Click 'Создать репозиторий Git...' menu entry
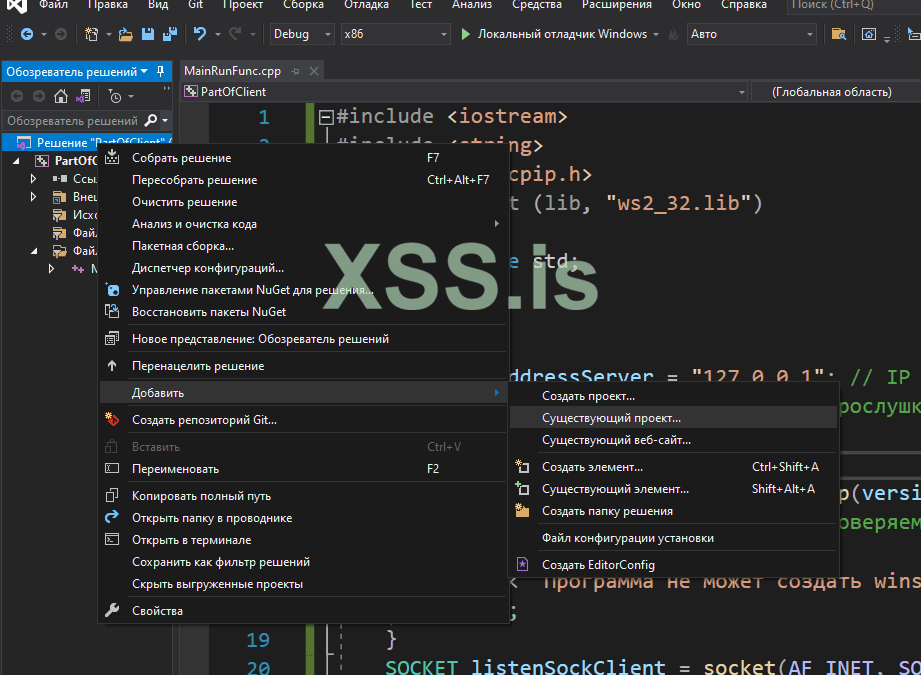 tap(204, 420)
